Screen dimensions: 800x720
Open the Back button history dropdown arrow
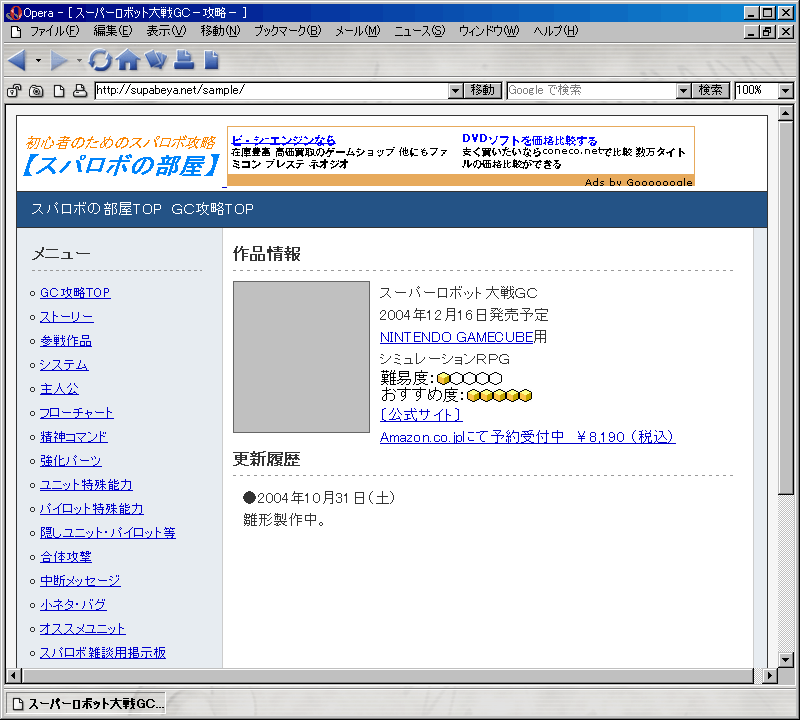[x=38, y=61]
